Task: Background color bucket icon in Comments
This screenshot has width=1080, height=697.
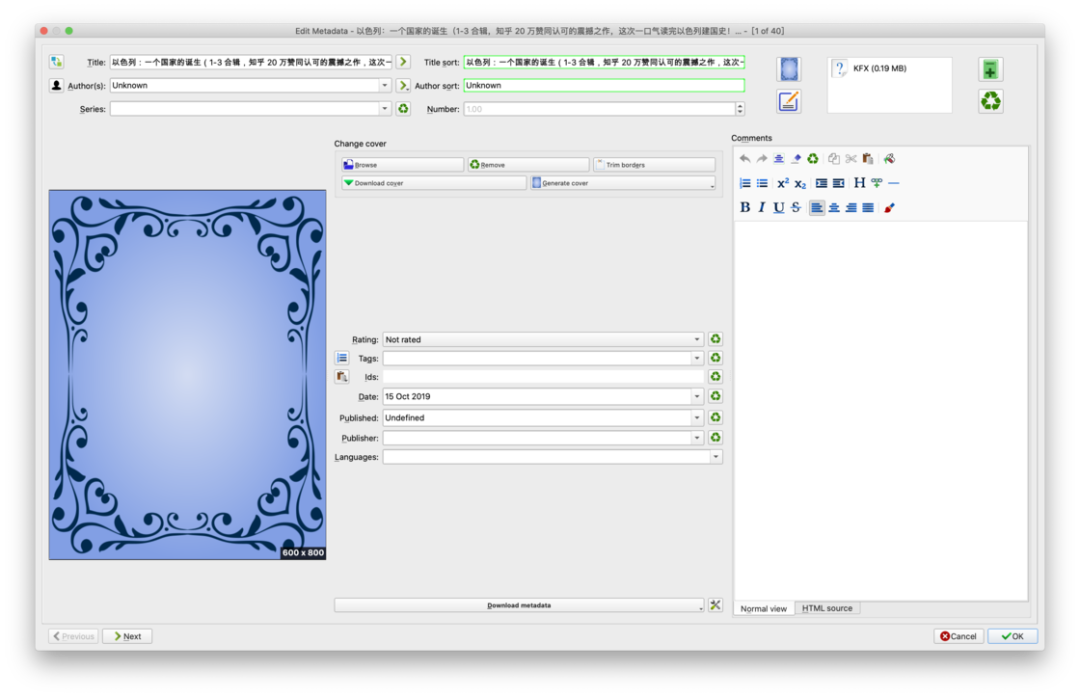Action: coord(889,158)
